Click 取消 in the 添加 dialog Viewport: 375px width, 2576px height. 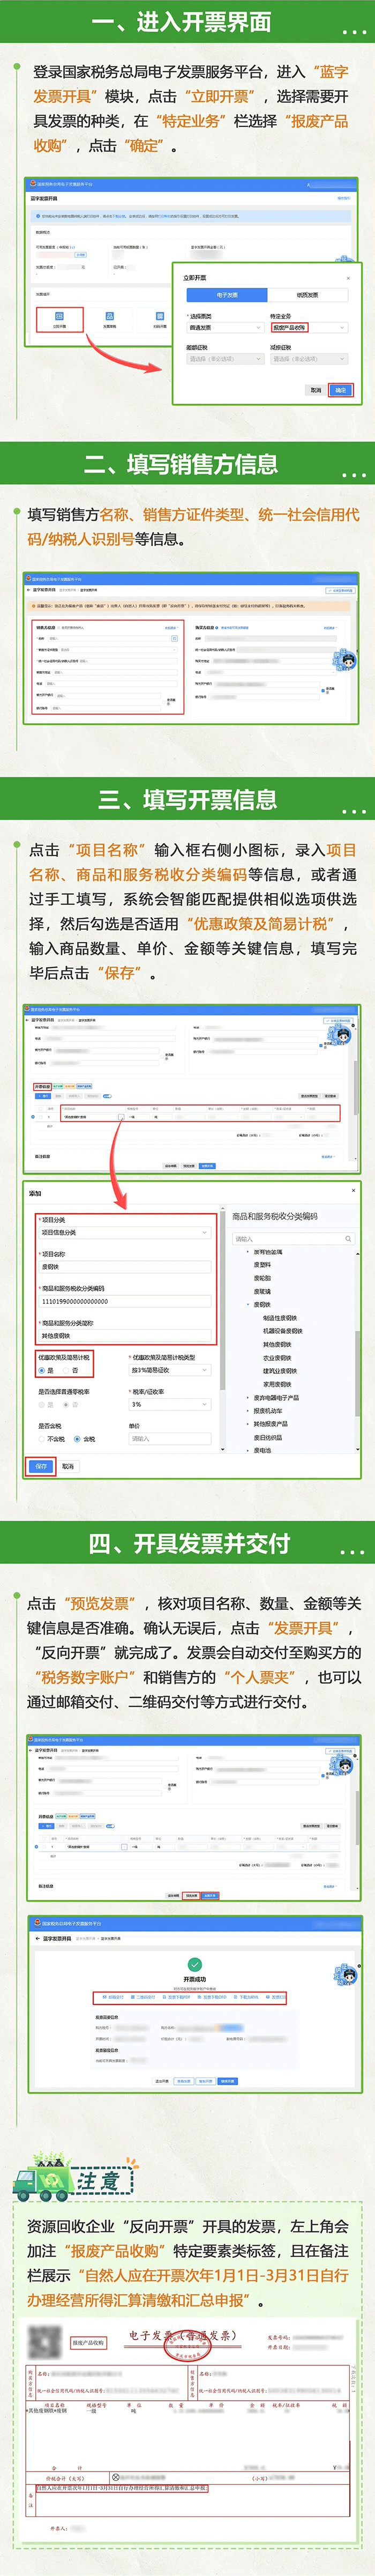point(68,1466)
